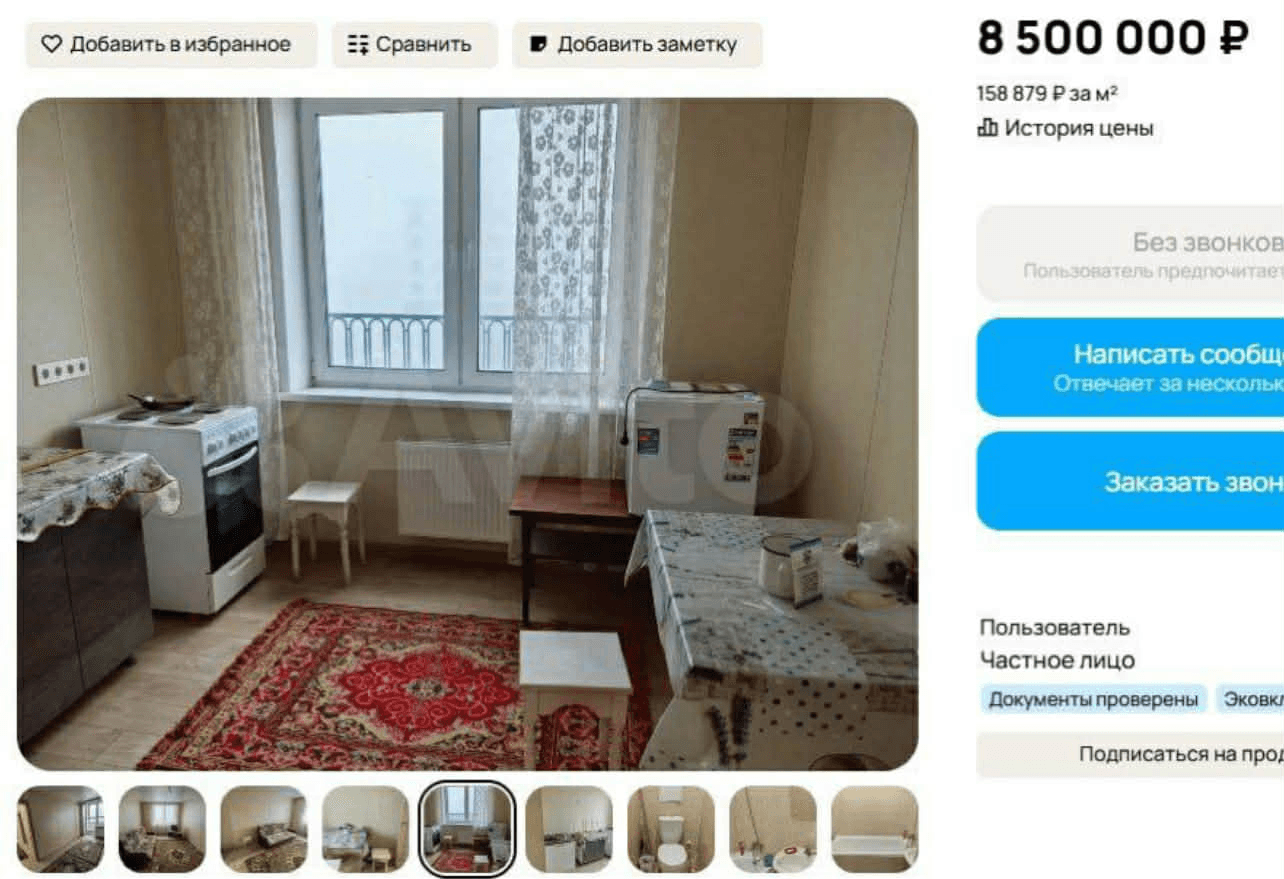
Task: Open the second thumbnail with sofa
Action: (162, 829)
